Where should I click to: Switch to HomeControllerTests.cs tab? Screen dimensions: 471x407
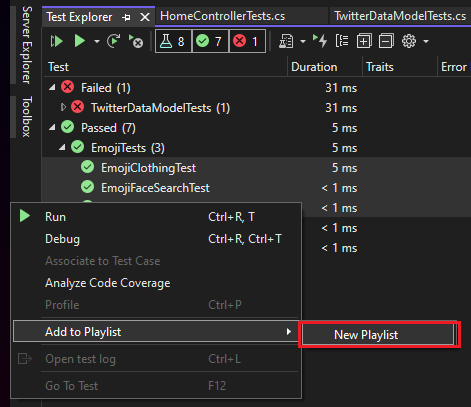coord(223,16)
